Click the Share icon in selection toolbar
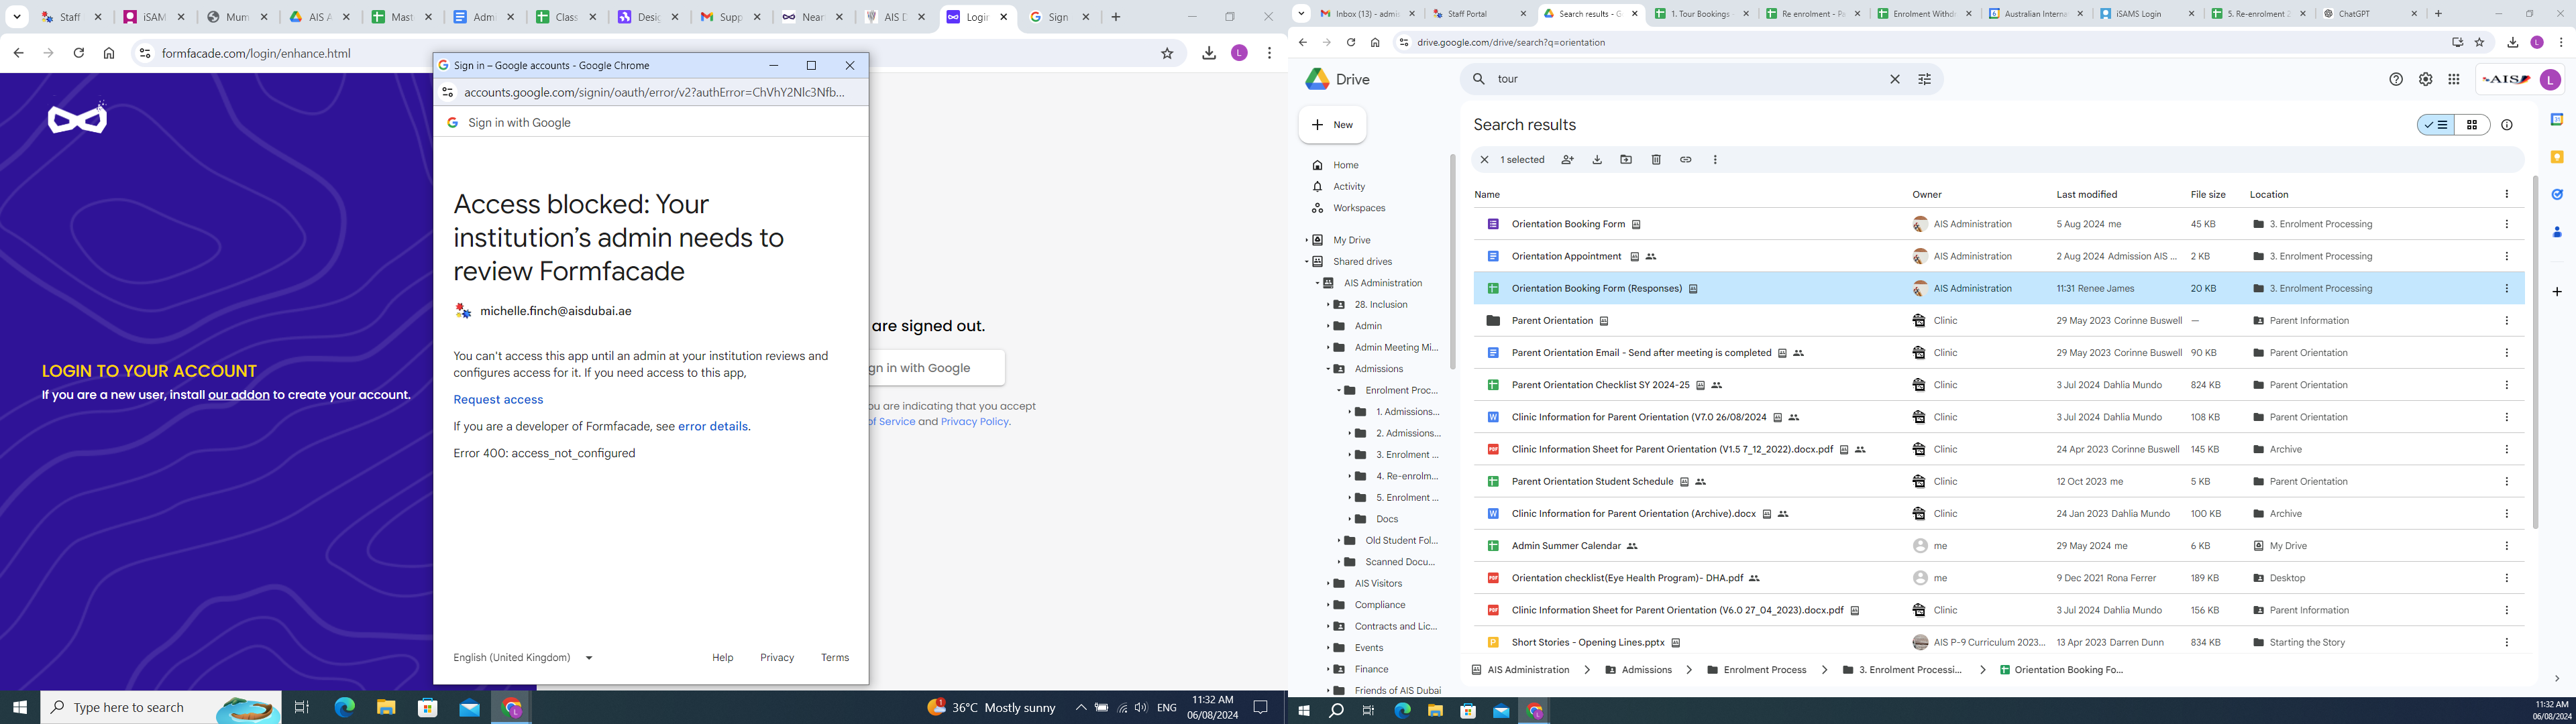The width and height of the screenshot is (2576, 724). (1567, 160)
